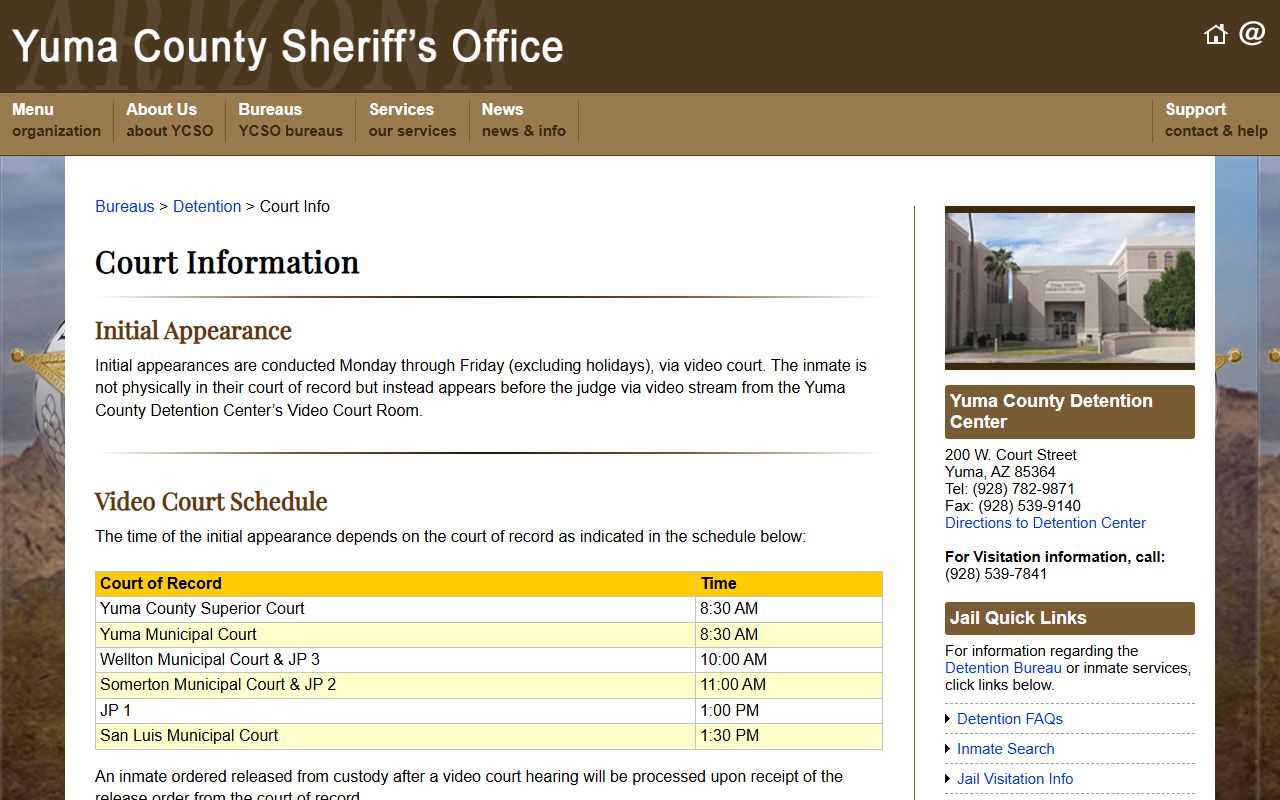Viewport: 1280px width, 800px height.
Task: Open the Detention FAQs quick link
Action: point(1009,719)
